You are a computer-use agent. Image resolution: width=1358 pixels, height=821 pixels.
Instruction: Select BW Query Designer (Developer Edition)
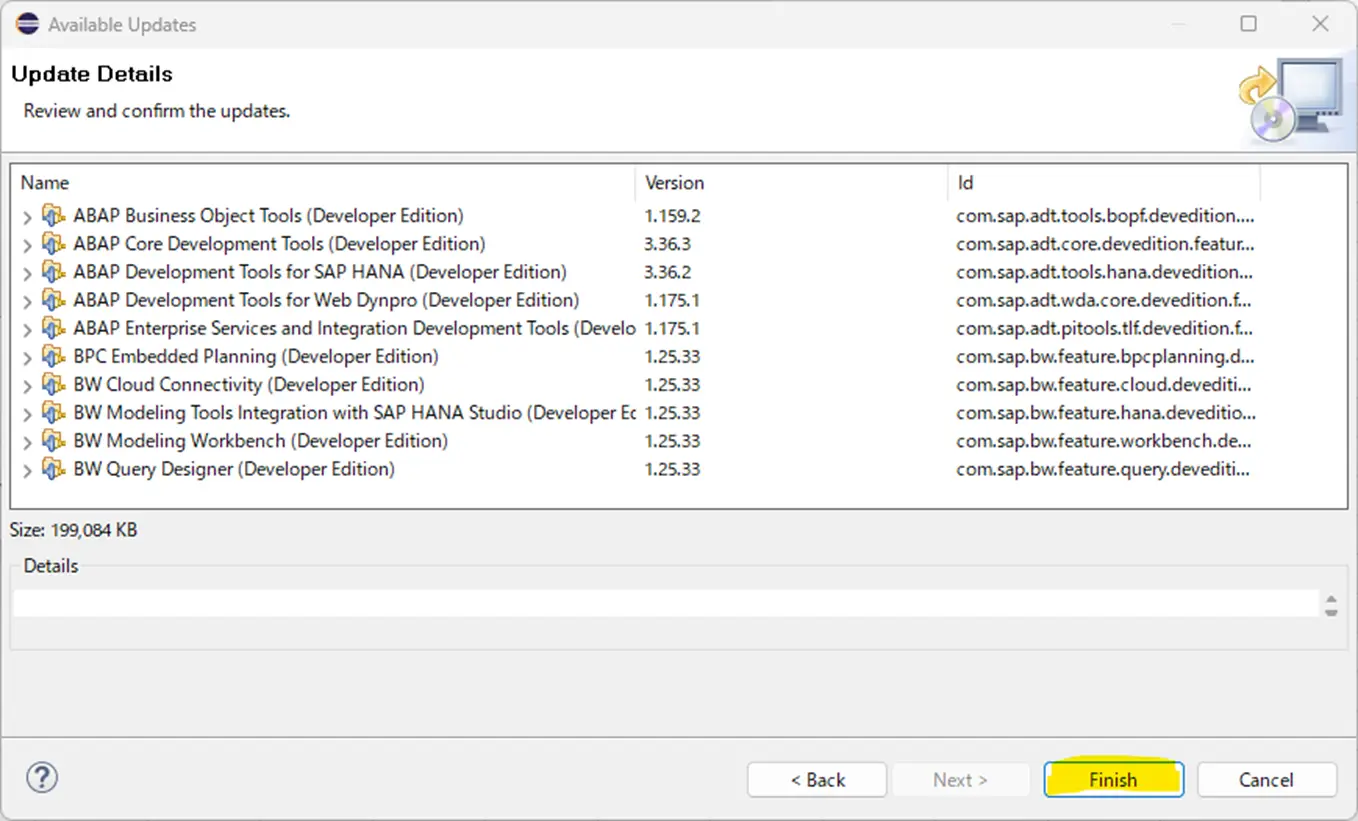(x=234, y=468)
